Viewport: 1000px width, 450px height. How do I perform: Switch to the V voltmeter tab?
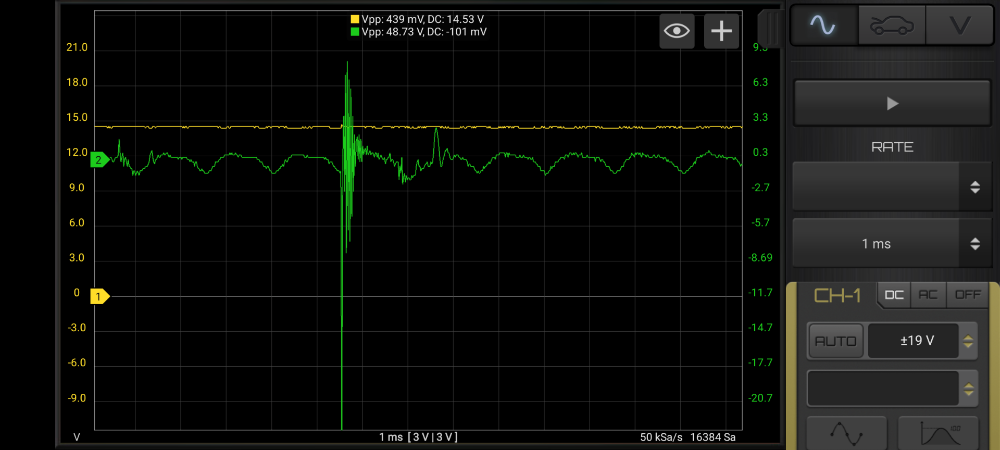click(959, 25)
